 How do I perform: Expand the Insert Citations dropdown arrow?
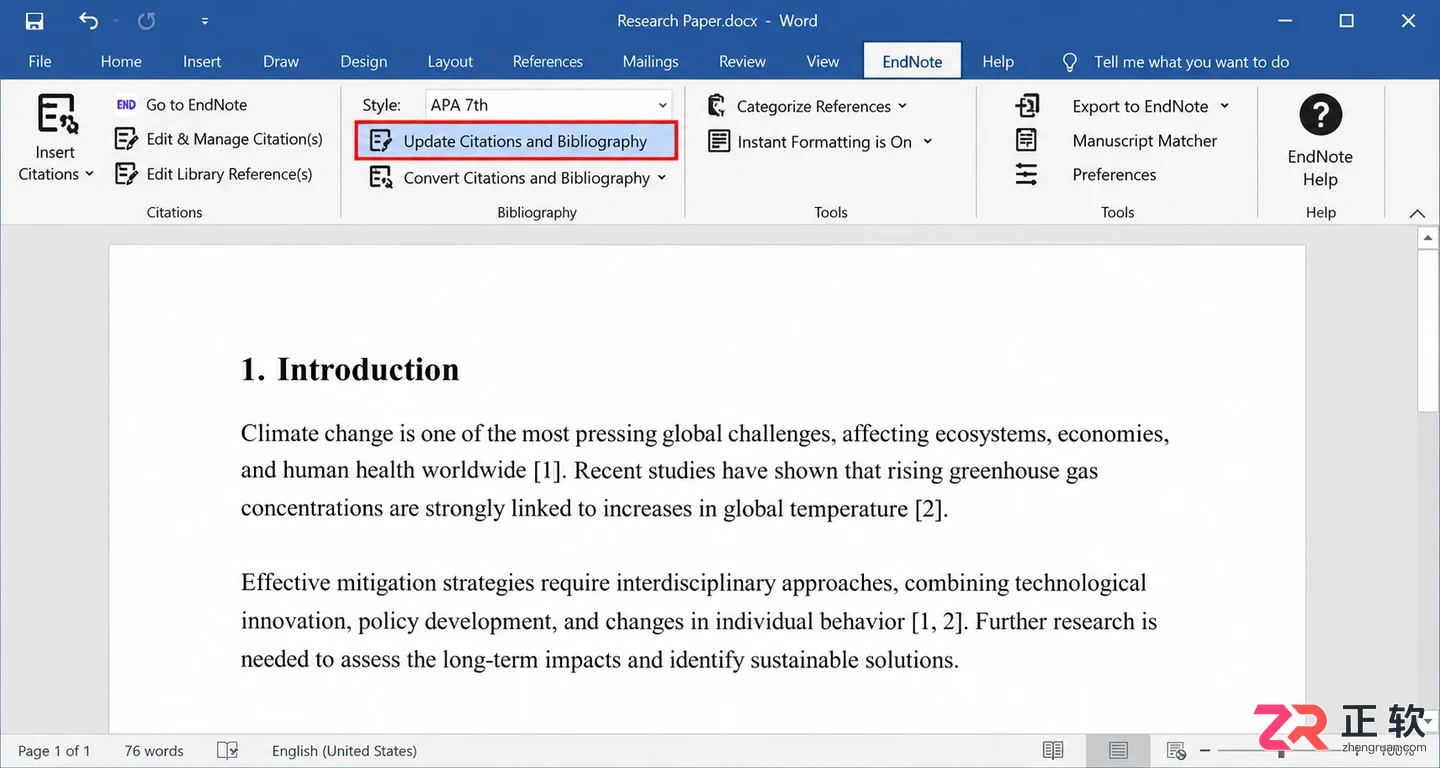(x=89, y=174)
